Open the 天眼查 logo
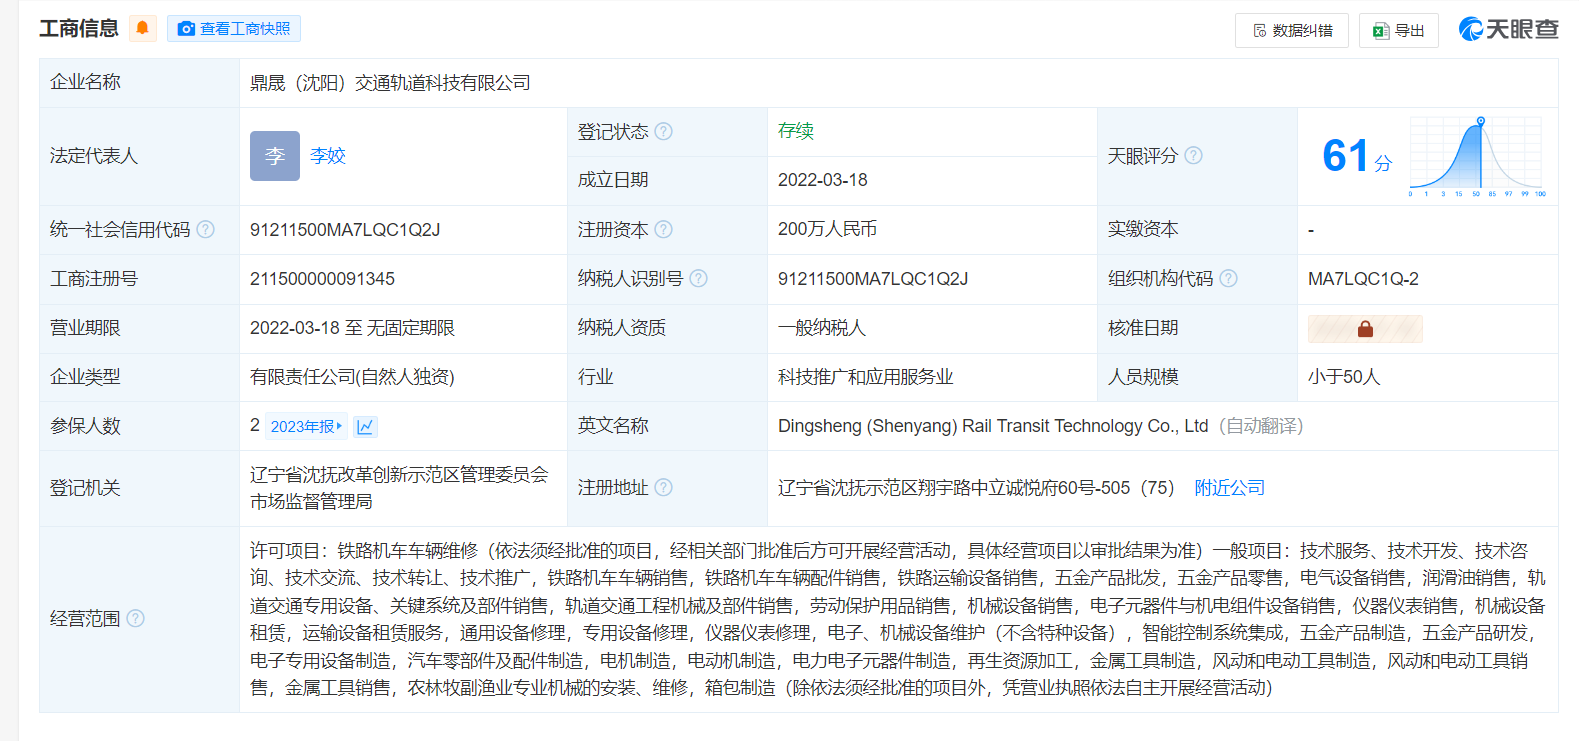This screenshot has width=1579, height=741. (x=1508, y=29)
